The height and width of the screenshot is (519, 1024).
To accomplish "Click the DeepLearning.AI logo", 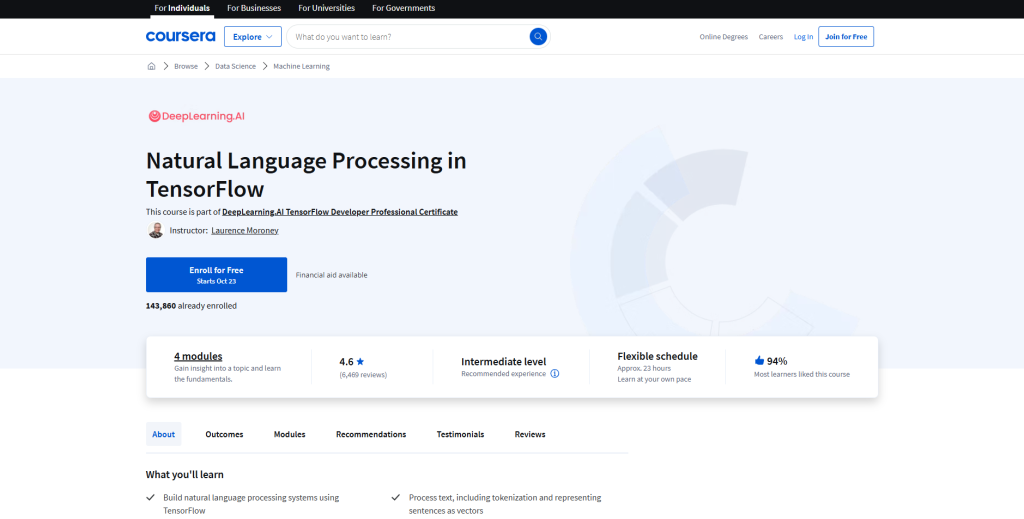I will point(197,116).
